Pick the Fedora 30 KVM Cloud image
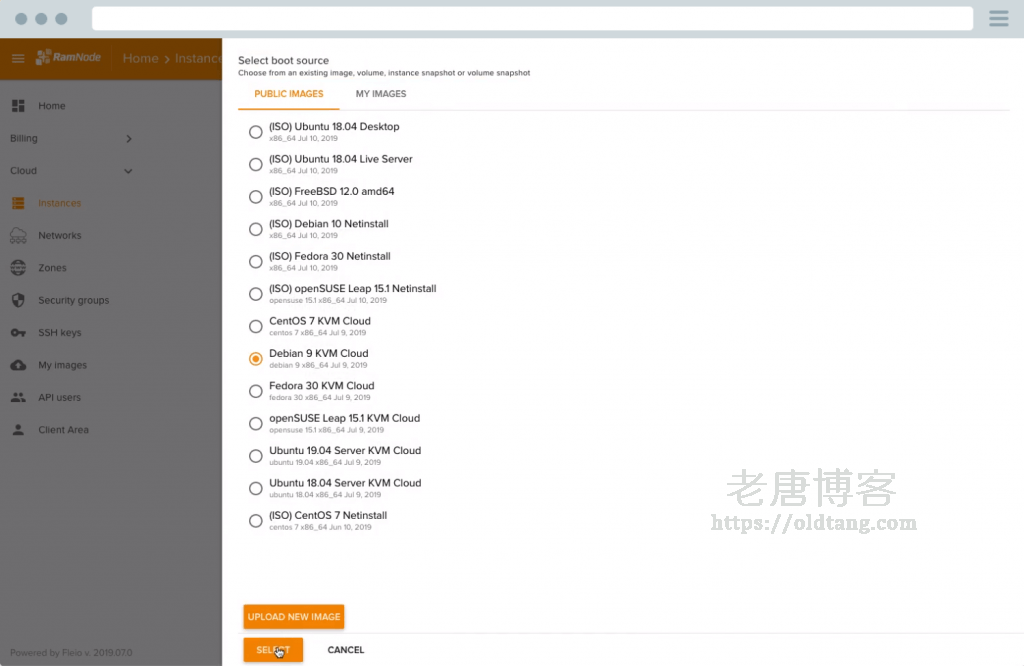 [x=255, y=391]
